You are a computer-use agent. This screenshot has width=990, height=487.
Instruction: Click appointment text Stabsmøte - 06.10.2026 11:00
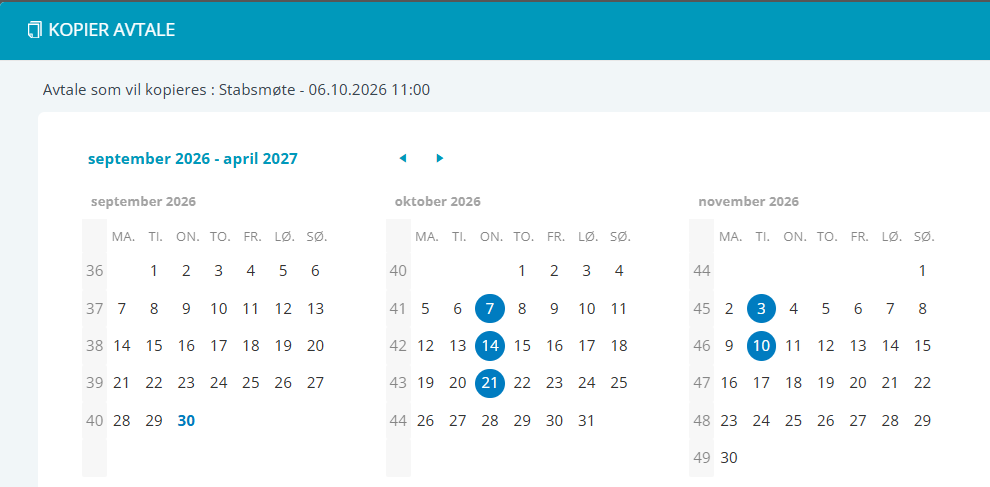325,90
